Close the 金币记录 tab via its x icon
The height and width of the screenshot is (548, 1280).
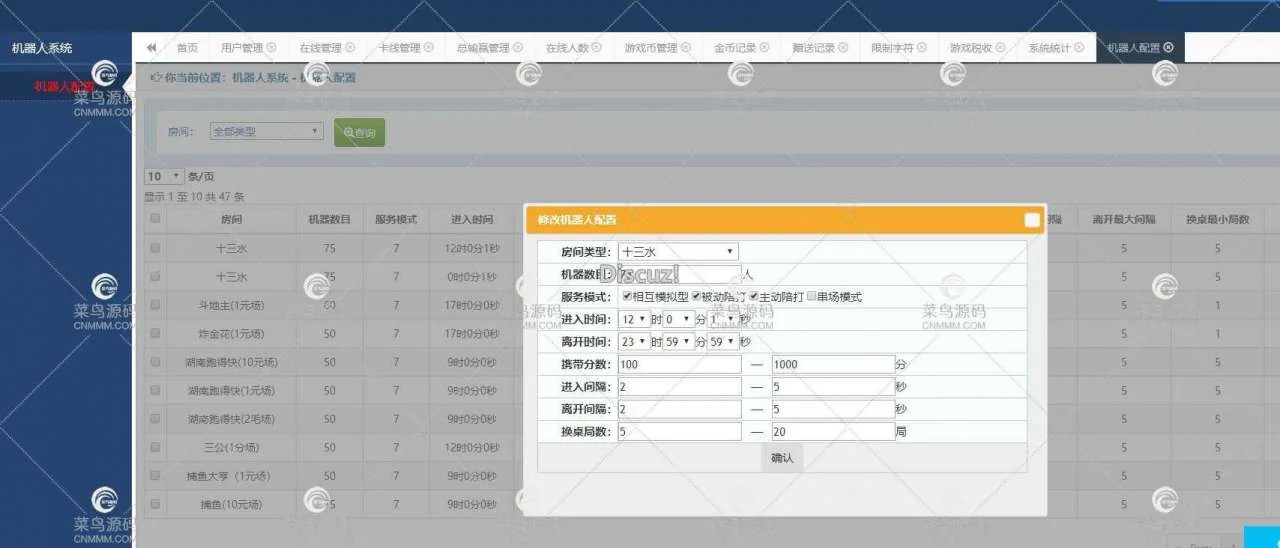[x=765, y=48]
